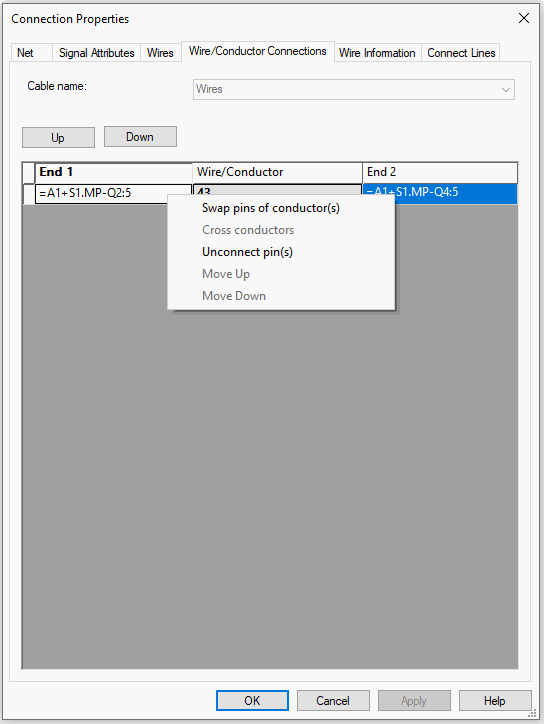This screenshot has width=544, height=724.
Task: Close the Connection Properties dialog
Action: (x=524, y=18)
